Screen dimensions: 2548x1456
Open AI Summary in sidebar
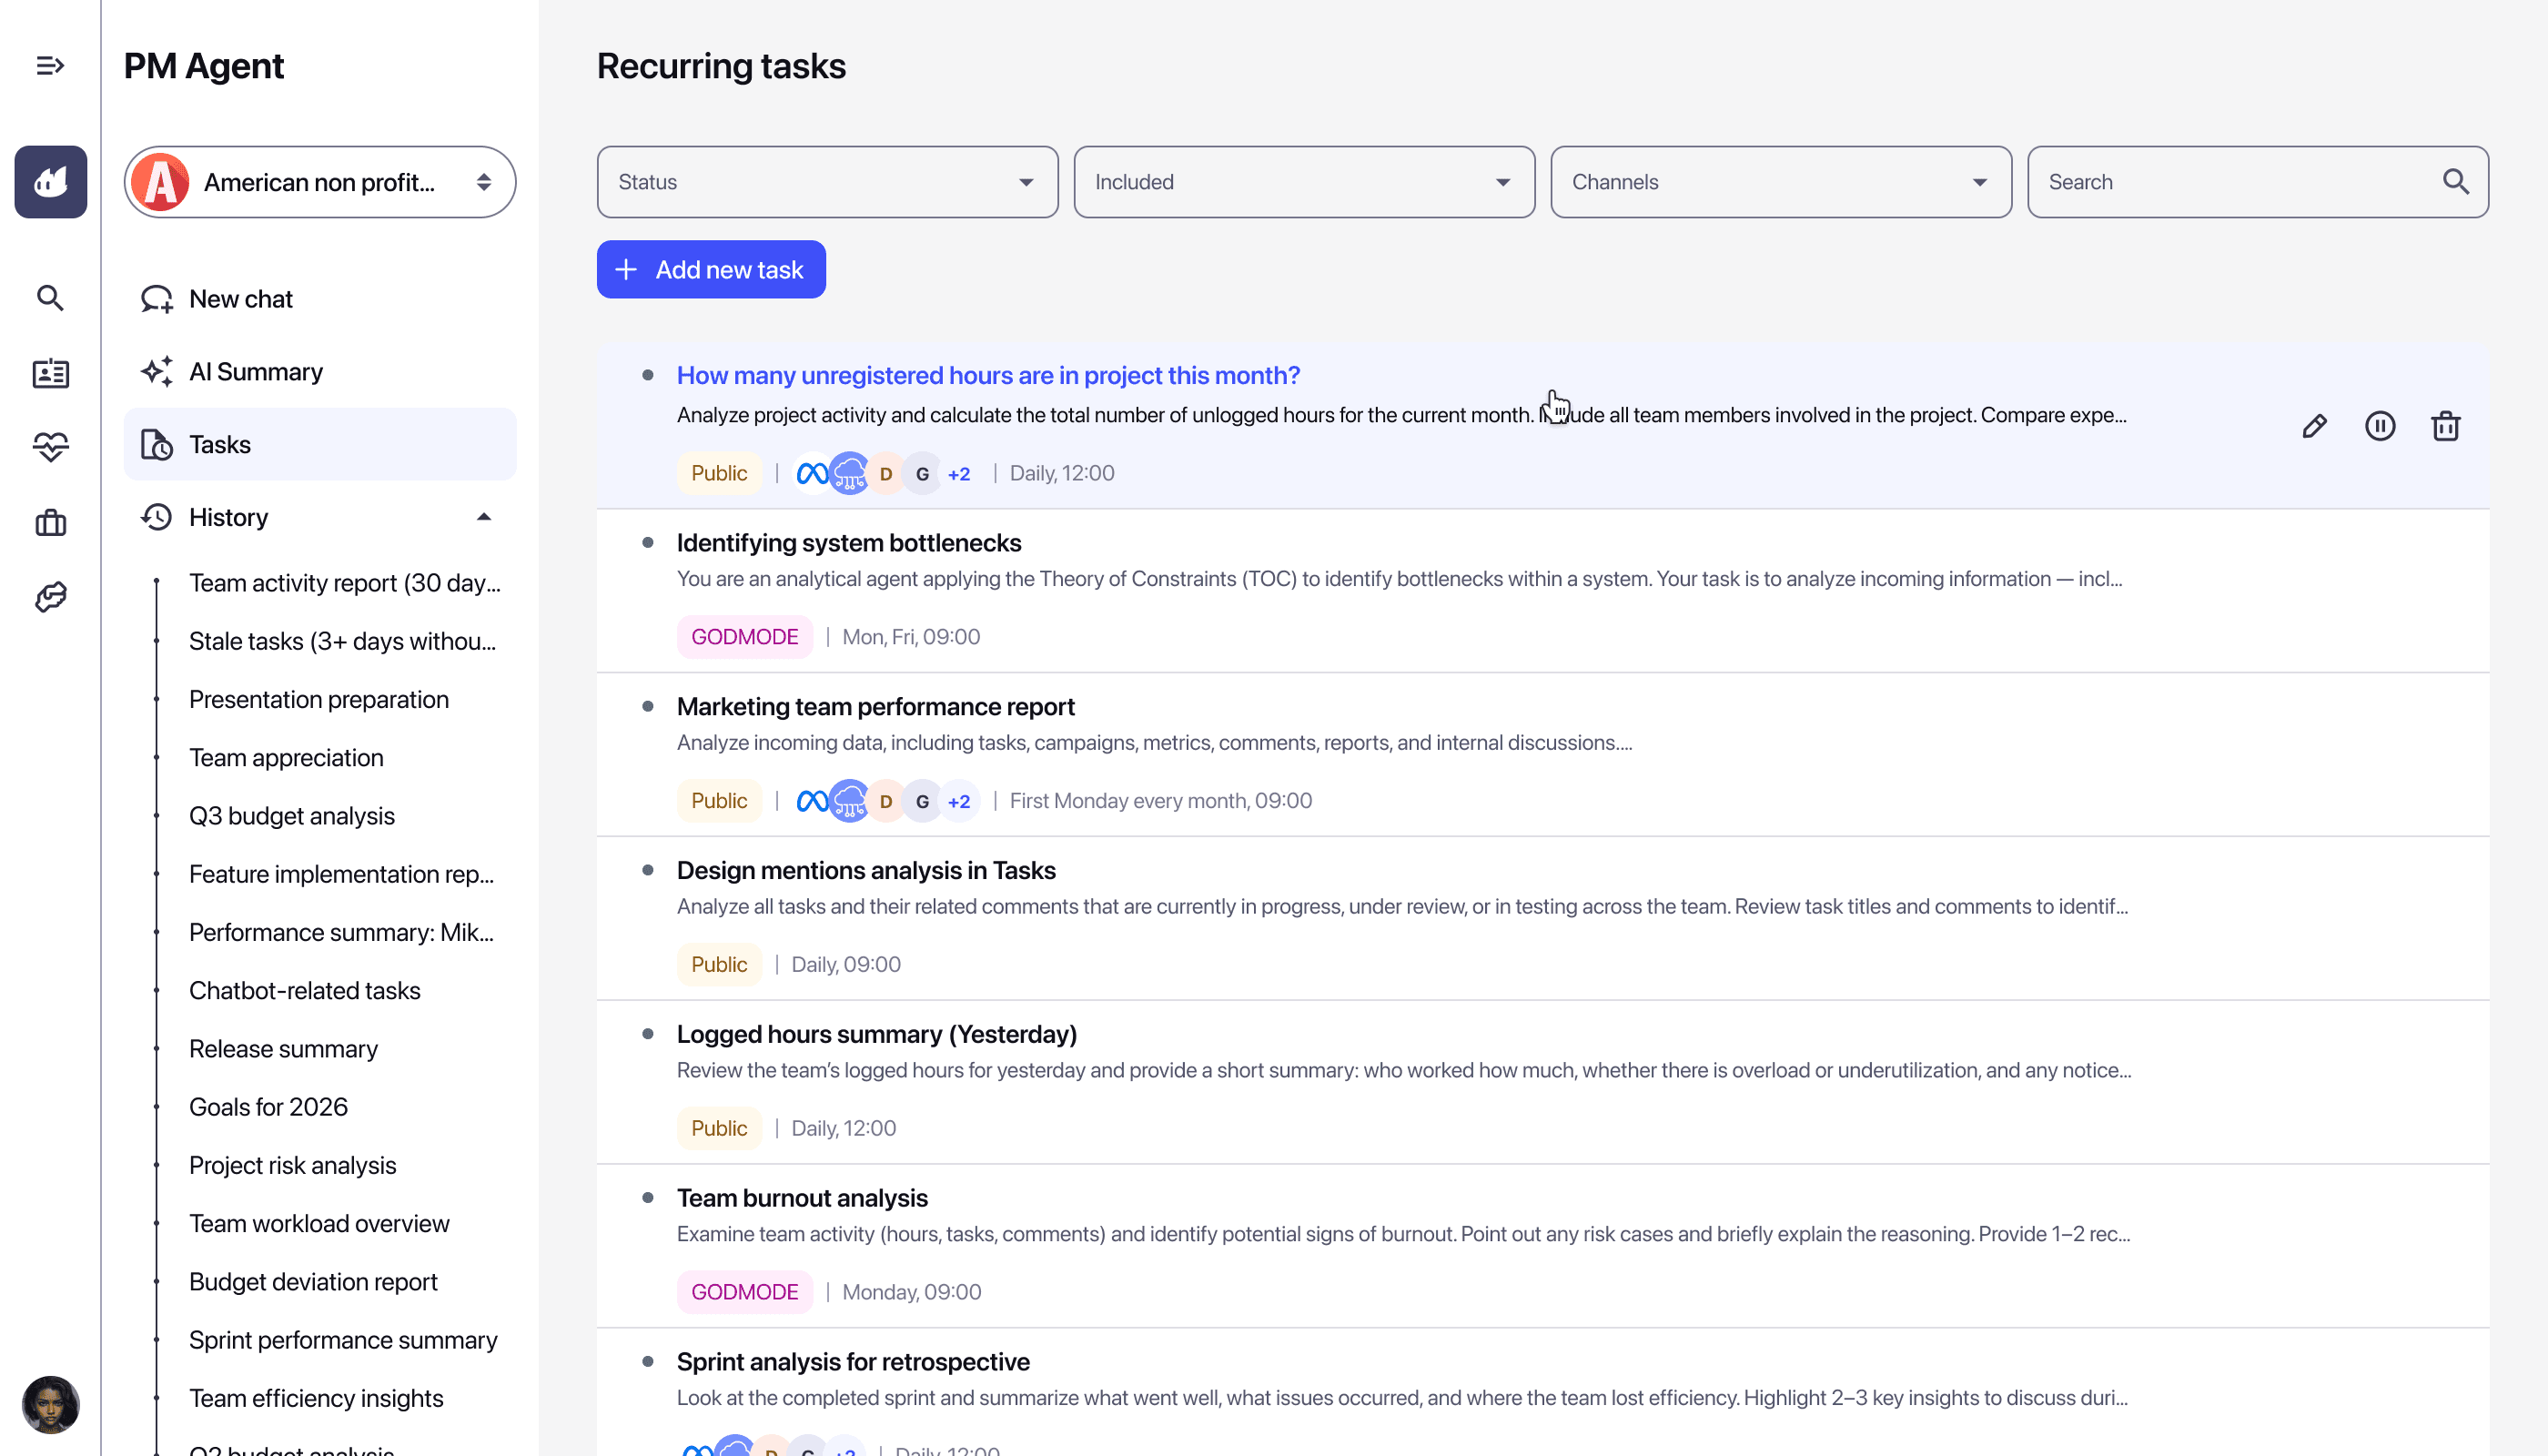(256, 372)
